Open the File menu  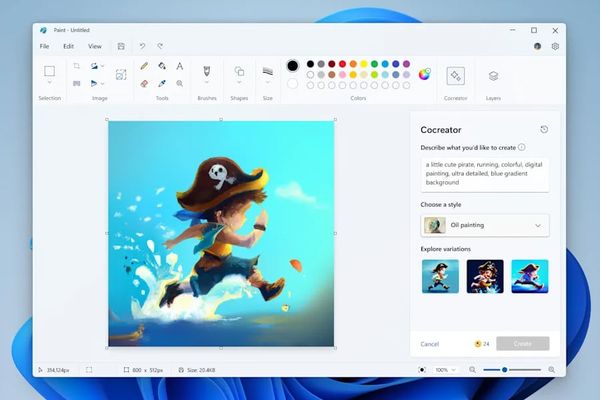point(44,46)
